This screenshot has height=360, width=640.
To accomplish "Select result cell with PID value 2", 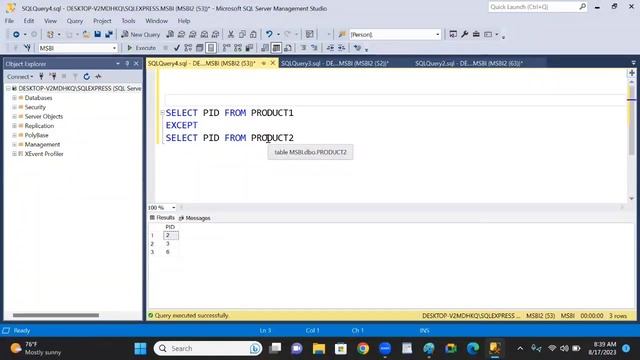I will pos(171,236).
